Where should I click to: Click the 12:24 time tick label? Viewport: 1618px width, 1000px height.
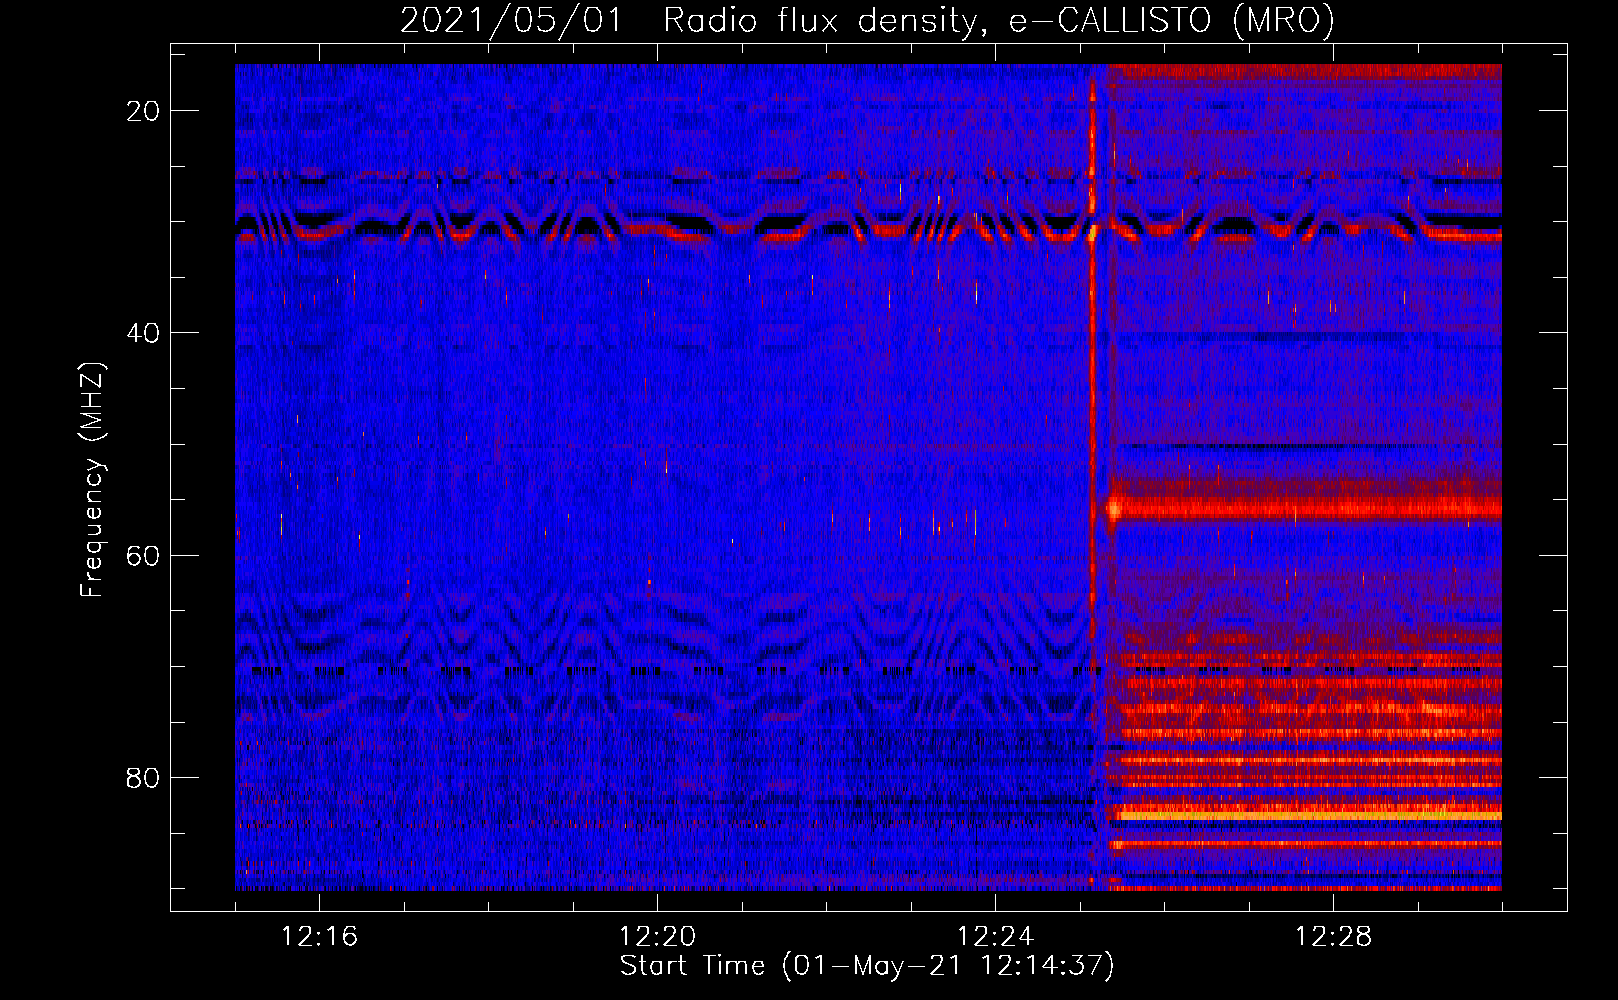pos(995,937)
